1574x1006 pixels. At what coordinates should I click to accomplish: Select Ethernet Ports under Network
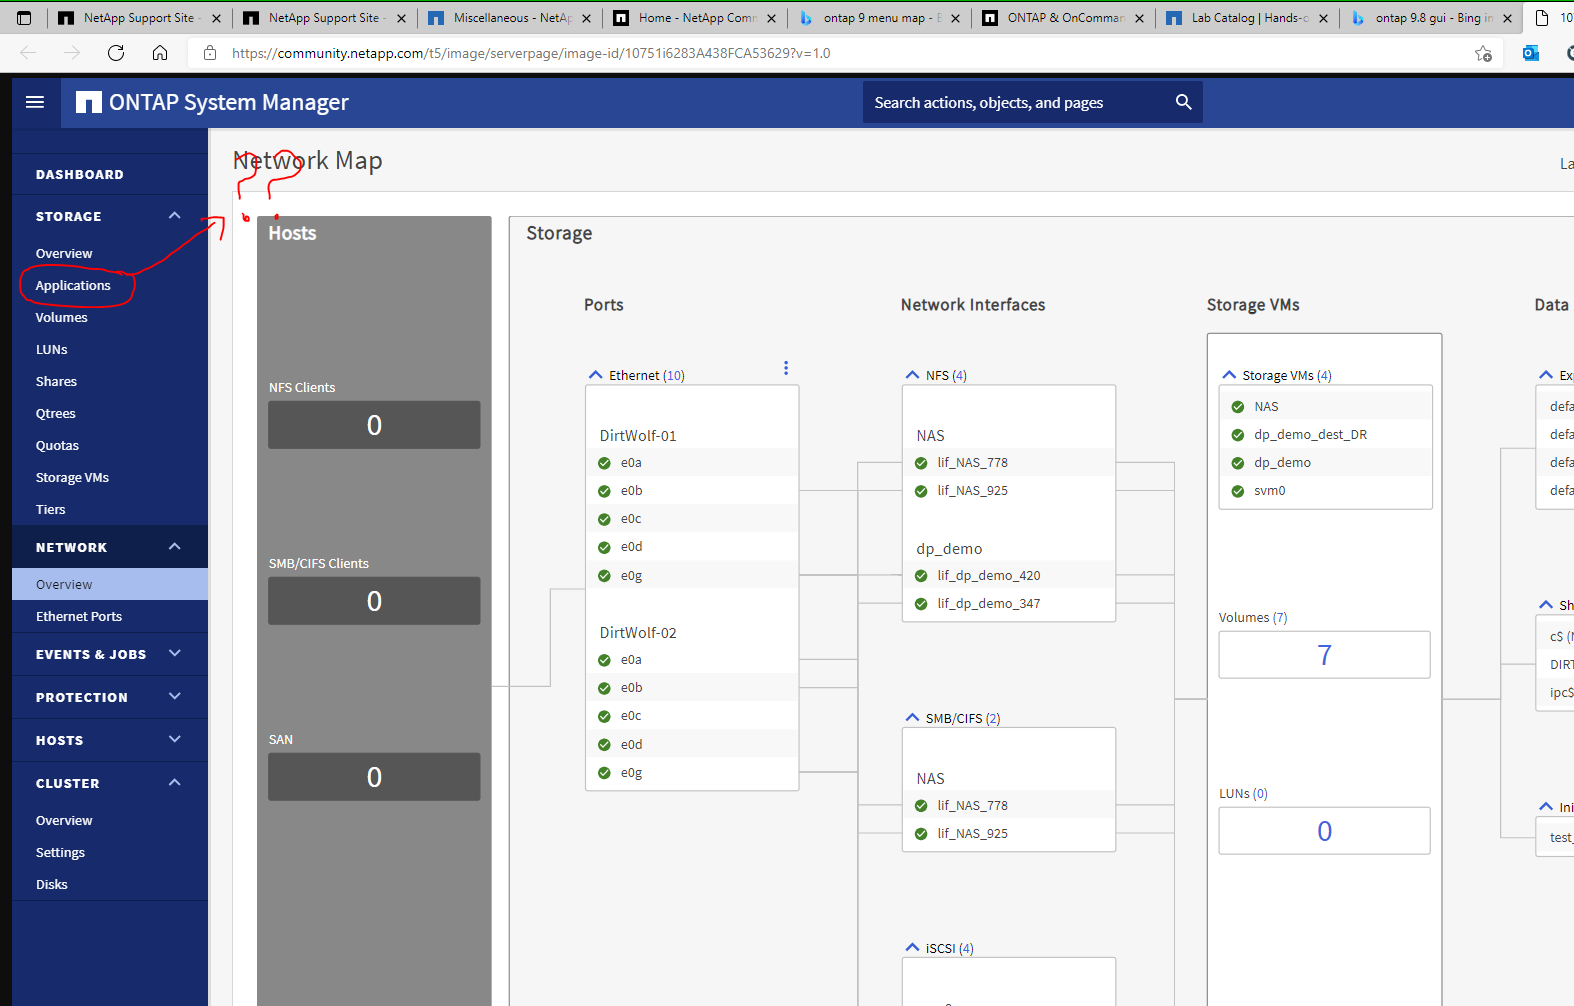79,617
